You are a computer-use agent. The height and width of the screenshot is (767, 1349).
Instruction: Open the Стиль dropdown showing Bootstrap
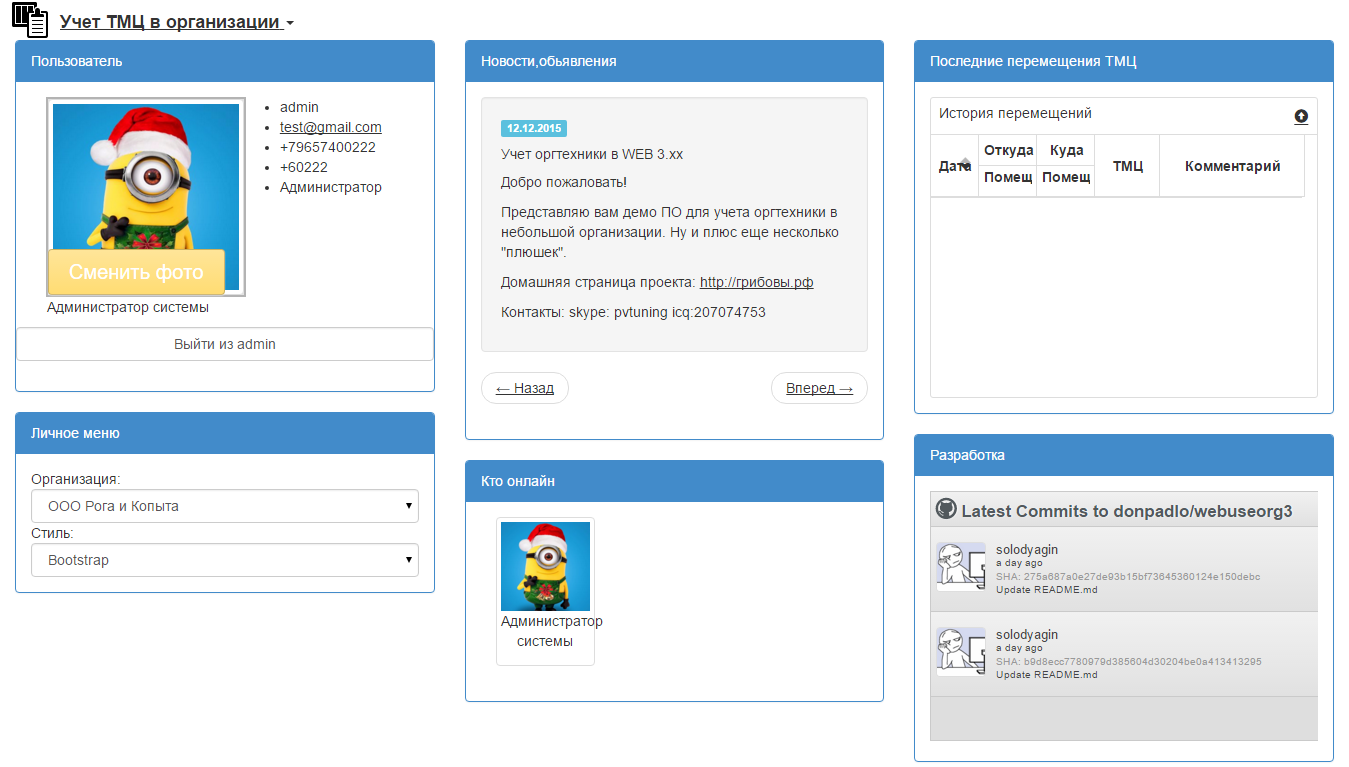click(x=225, y=560)
